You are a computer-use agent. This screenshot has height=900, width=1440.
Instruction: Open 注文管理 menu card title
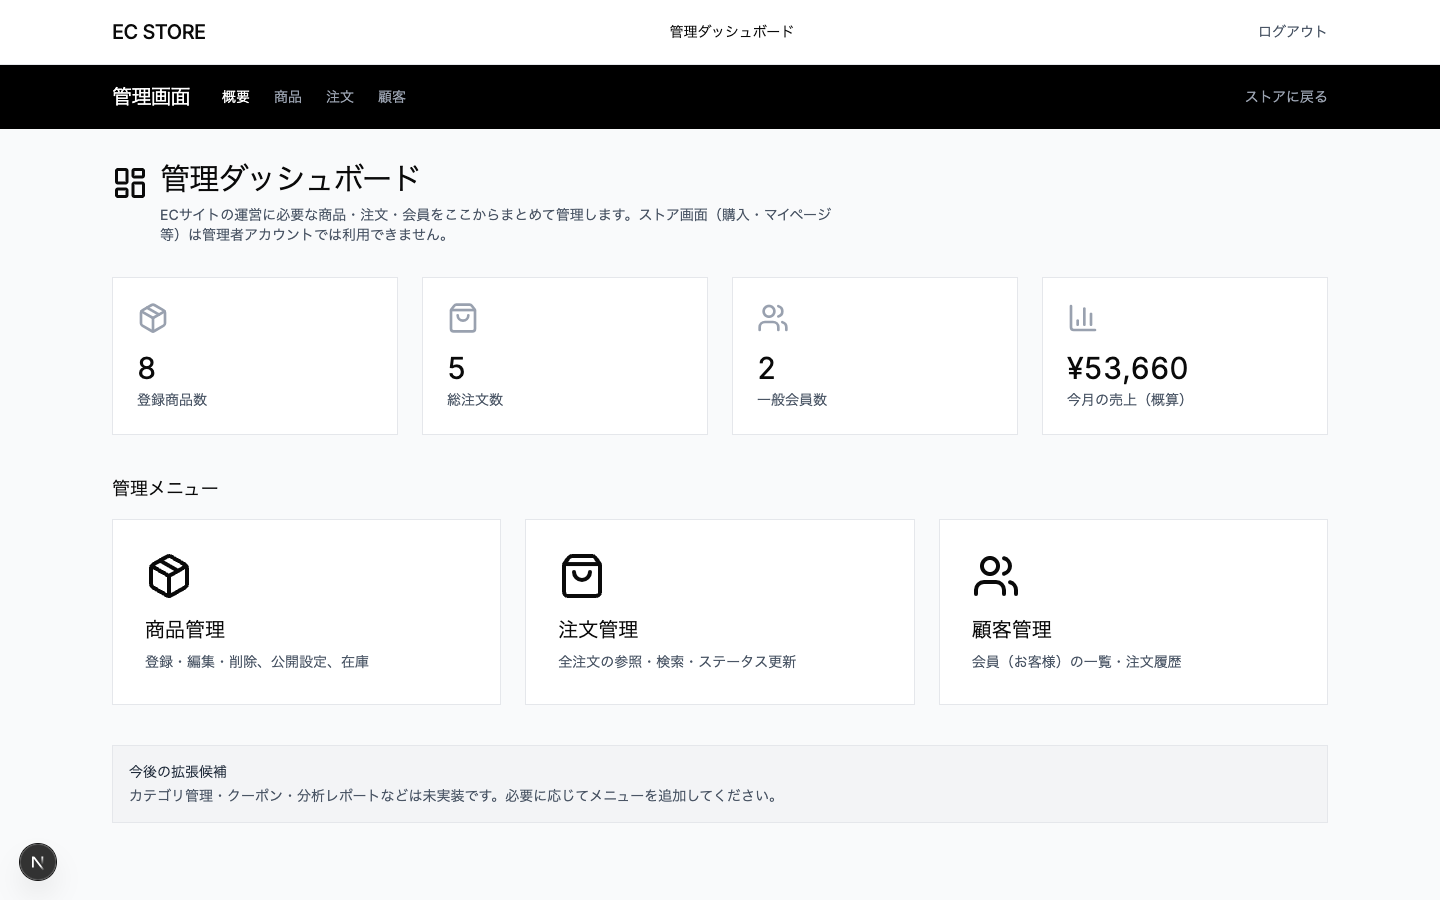click(598, 630)
